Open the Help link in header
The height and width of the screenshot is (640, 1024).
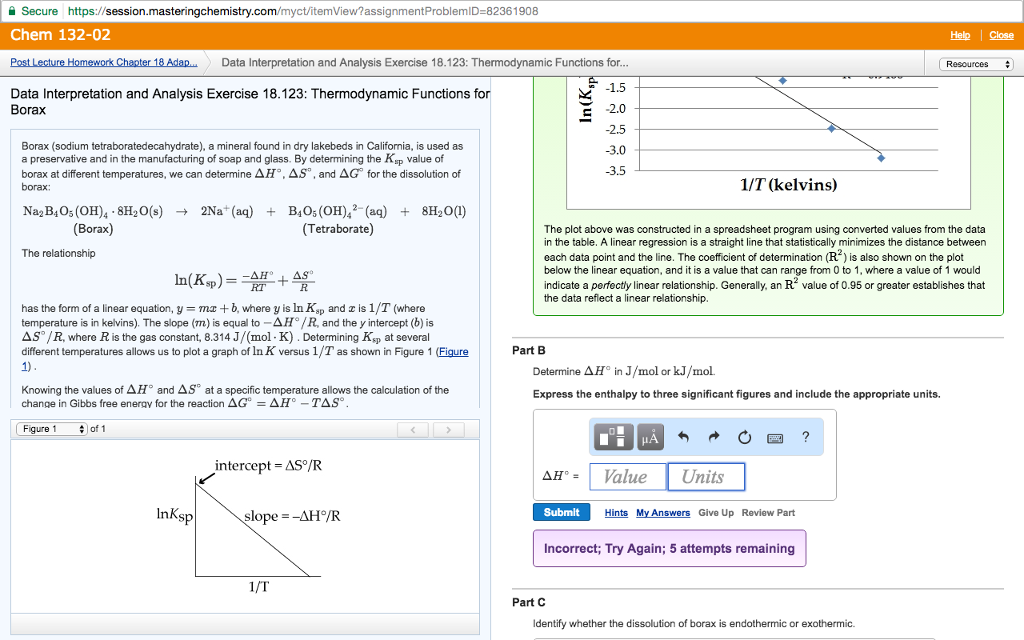(x=959, y=35)
